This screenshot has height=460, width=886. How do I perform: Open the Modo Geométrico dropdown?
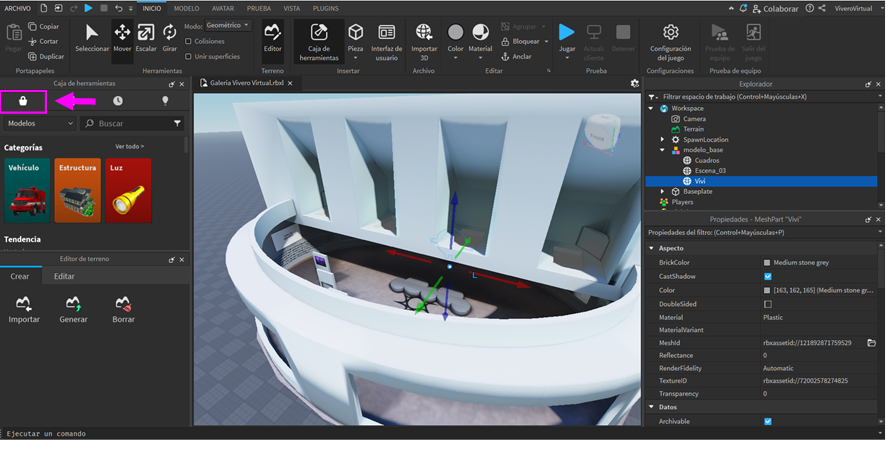(x=229, y=26)
